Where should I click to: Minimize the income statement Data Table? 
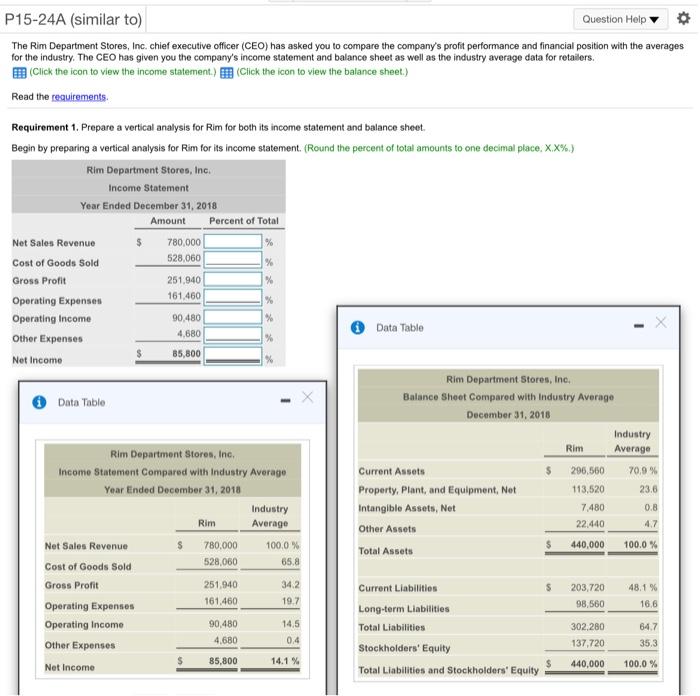coord(285,401)
